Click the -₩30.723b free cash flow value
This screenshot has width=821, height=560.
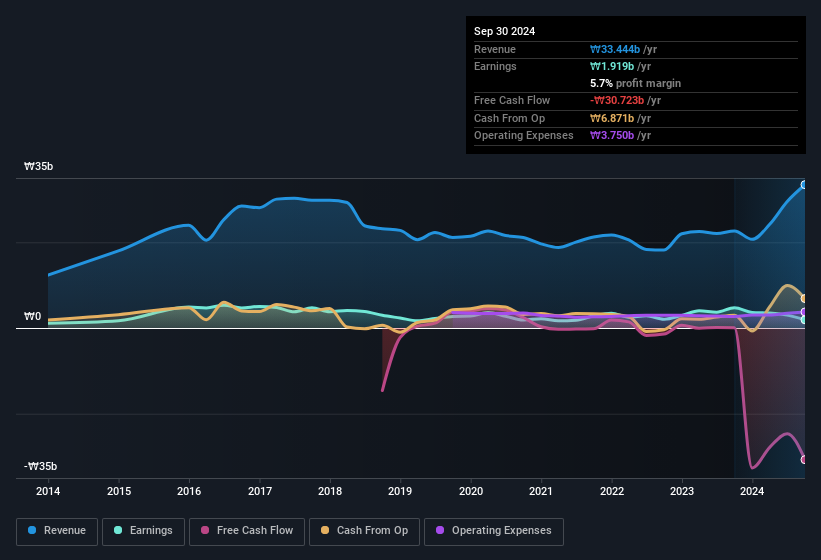pos(617,100)
